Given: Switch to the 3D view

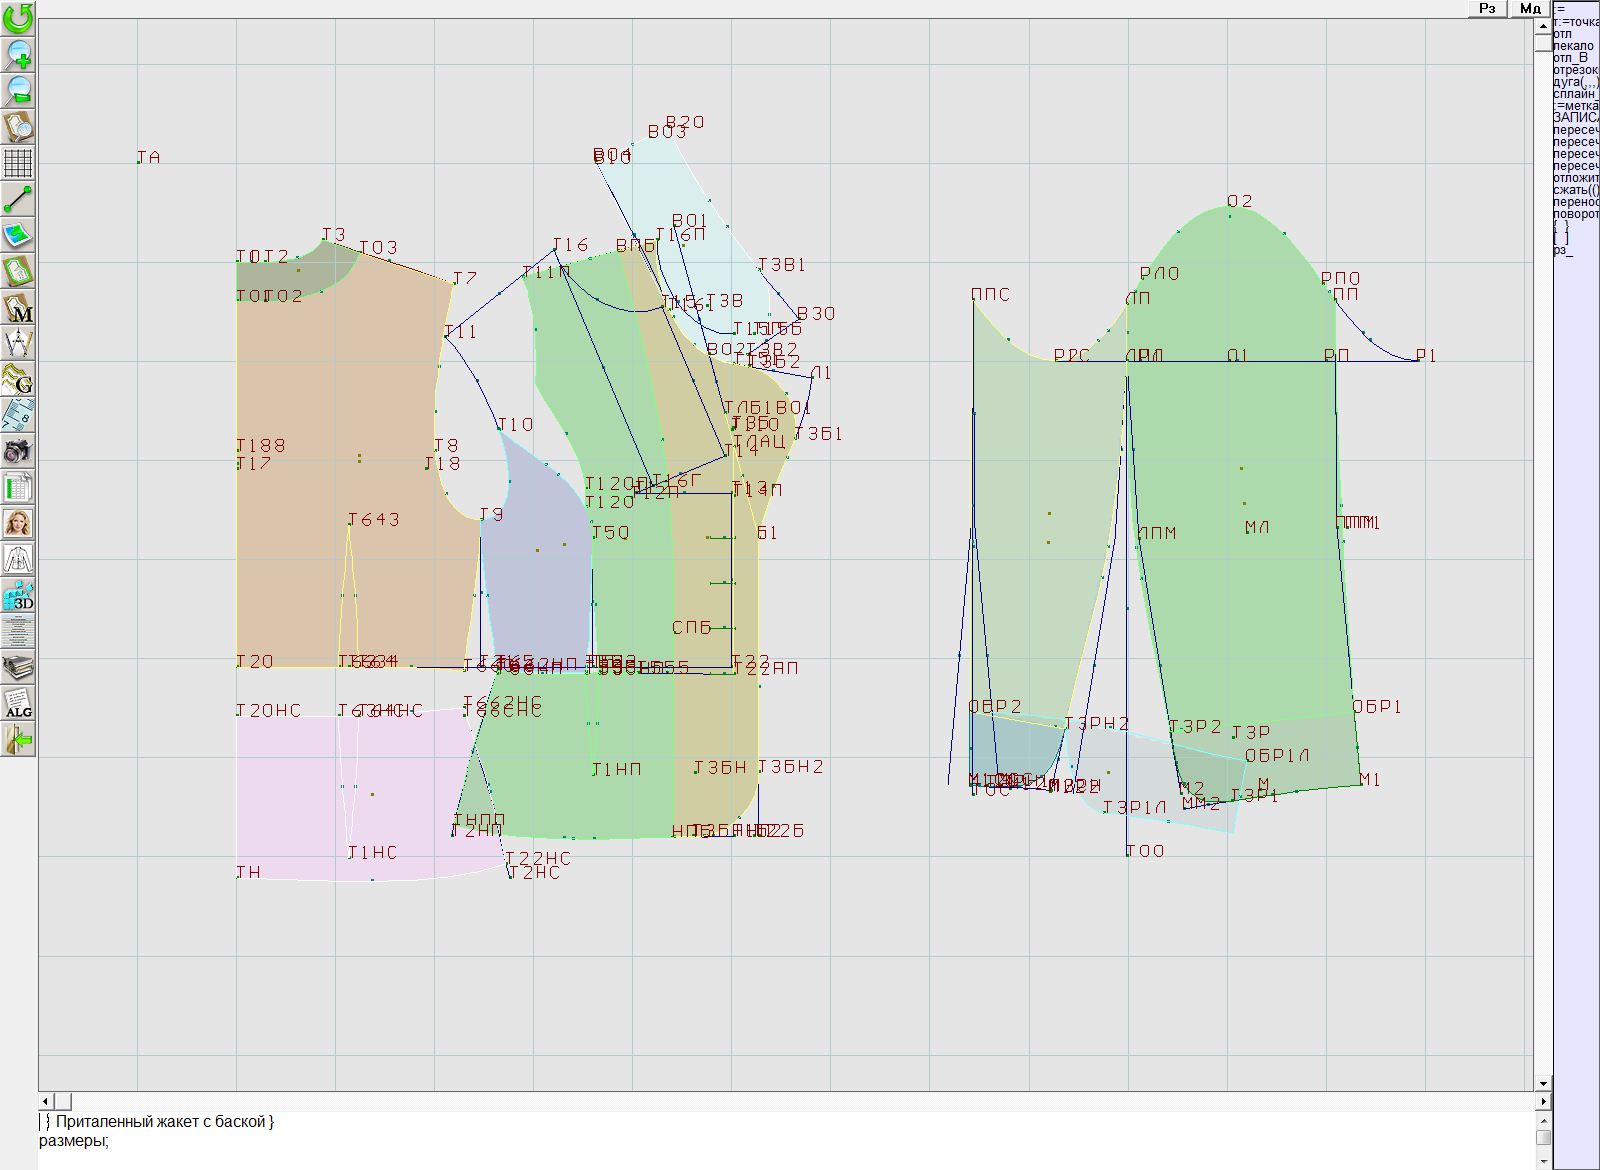Looking at the screenshot, I should (x=18, y=596).
